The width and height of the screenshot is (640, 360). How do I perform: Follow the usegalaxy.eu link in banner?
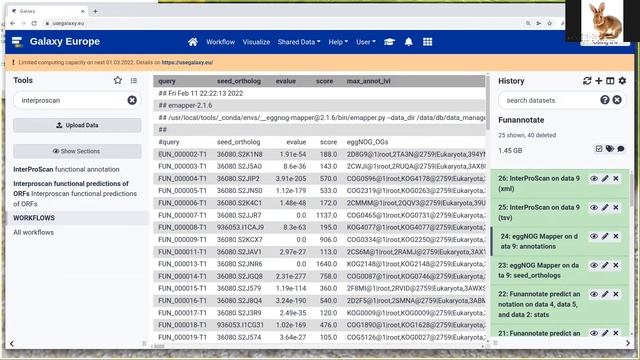pos(187,62)
